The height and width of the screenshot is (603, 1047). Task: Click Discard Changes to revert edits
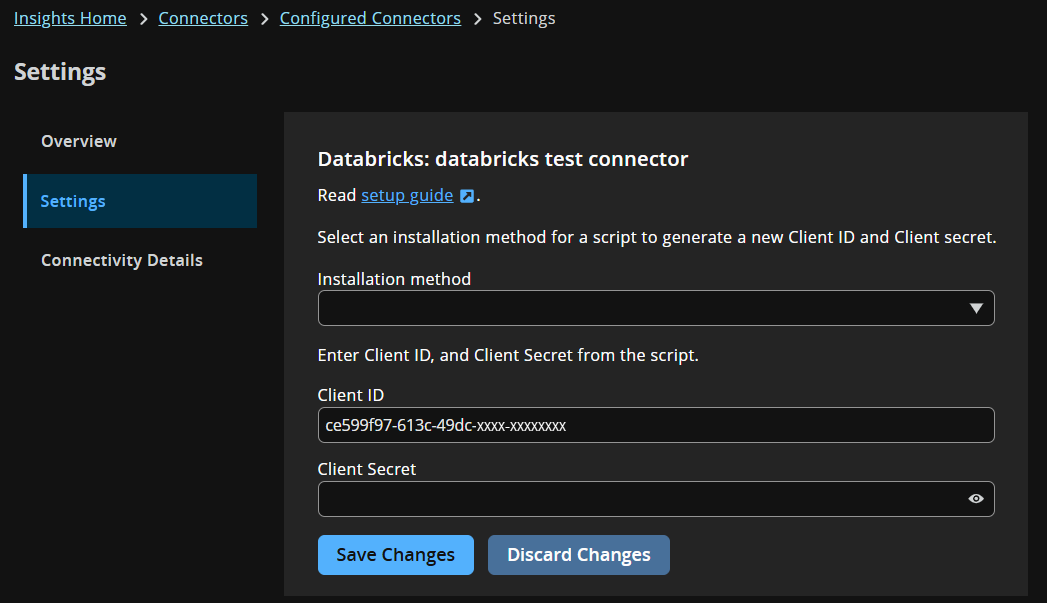(578, 554)
